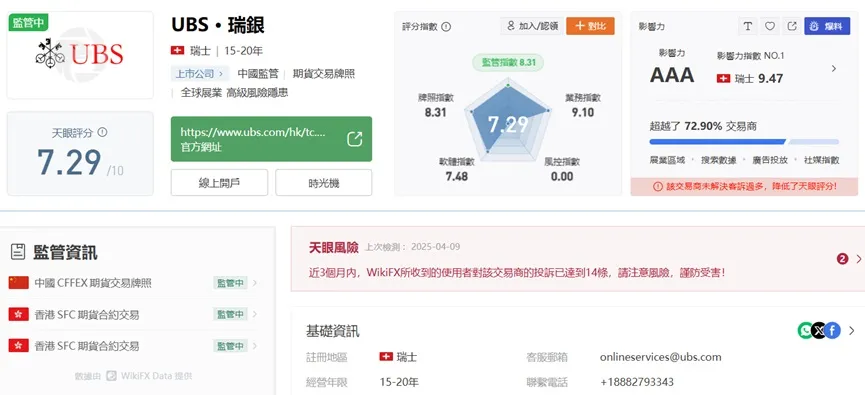Click the red risk count badge 2
Image resolution: width=865 pixels, height=395 pixels.
tap(842, 259)
